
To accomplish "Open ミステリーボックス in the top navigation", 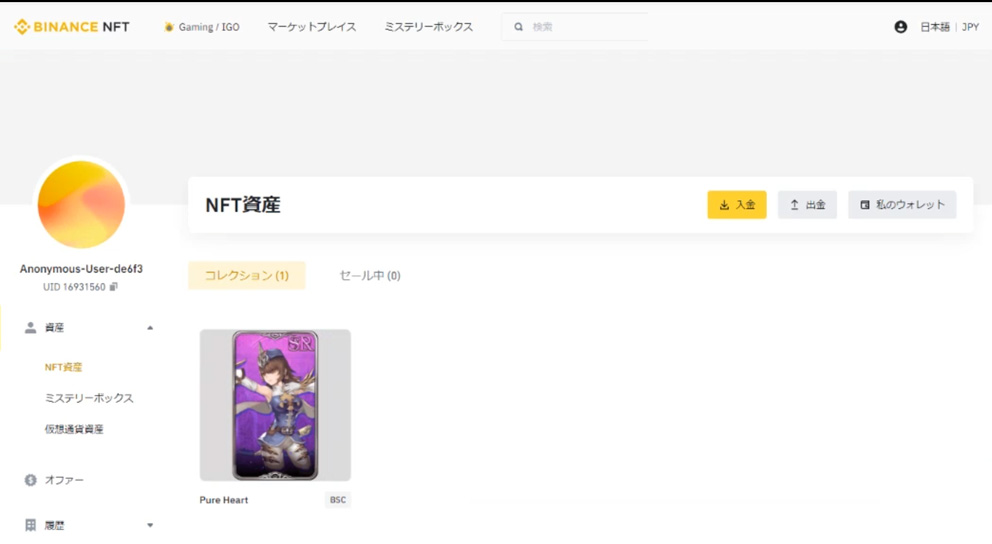I will tap(428, 27).
